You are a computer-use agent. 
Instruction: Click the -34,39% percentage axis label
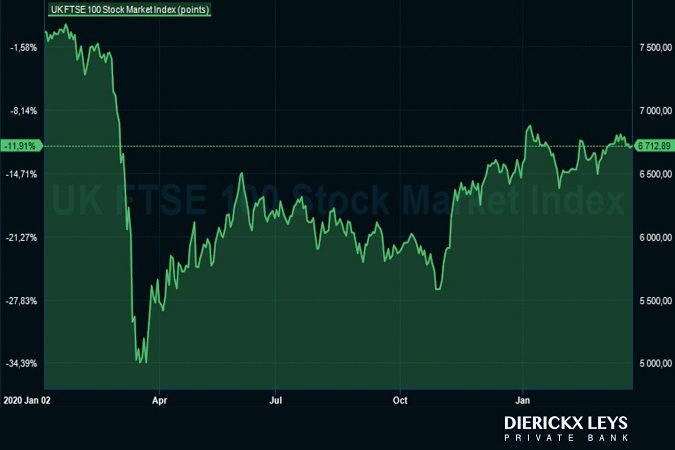(22, 364)
